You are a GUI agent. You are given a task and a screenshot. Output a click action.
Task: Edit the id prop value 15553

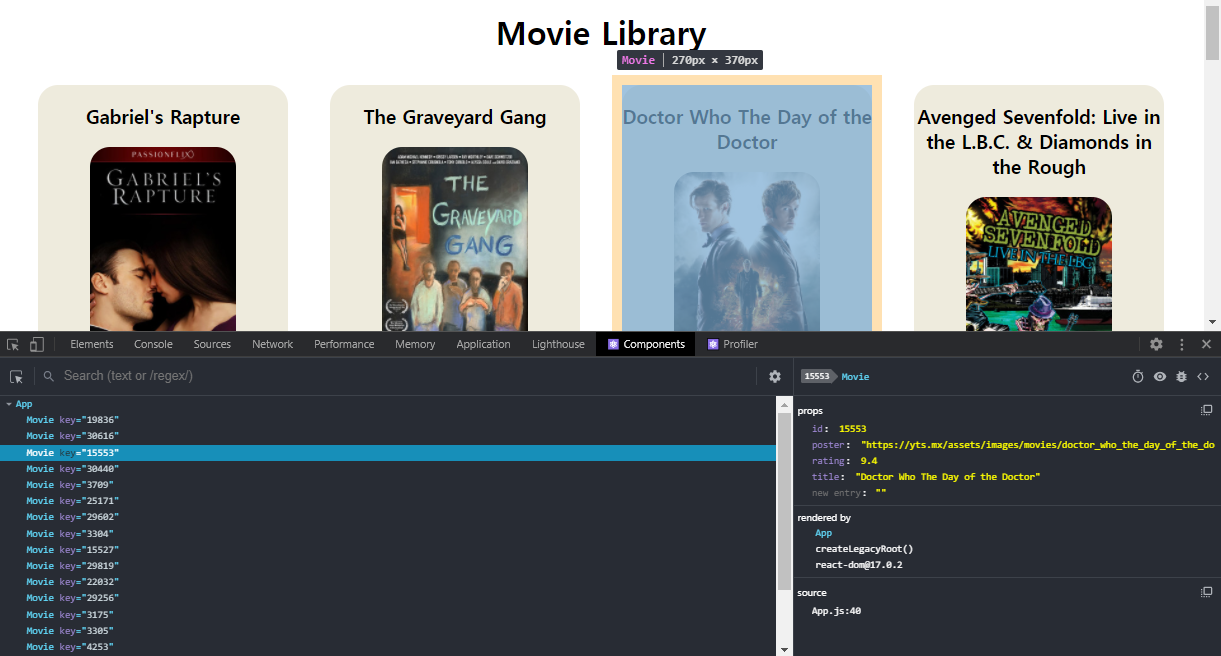point(852,428)
